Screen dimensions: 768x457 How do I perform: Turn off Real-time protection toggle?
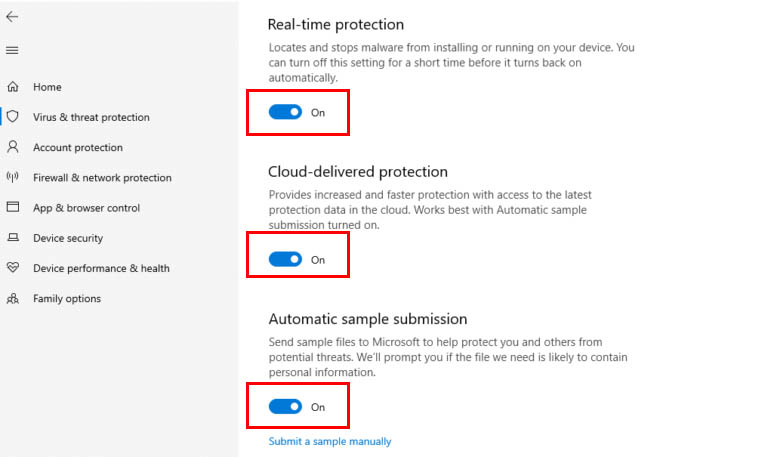pos(285,112)
